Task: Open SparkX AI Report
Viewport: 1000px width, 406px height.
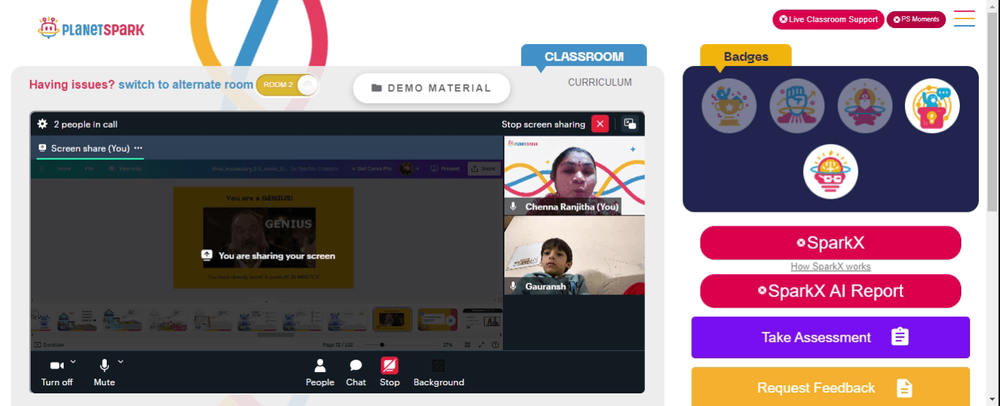Action: (830, 291)
